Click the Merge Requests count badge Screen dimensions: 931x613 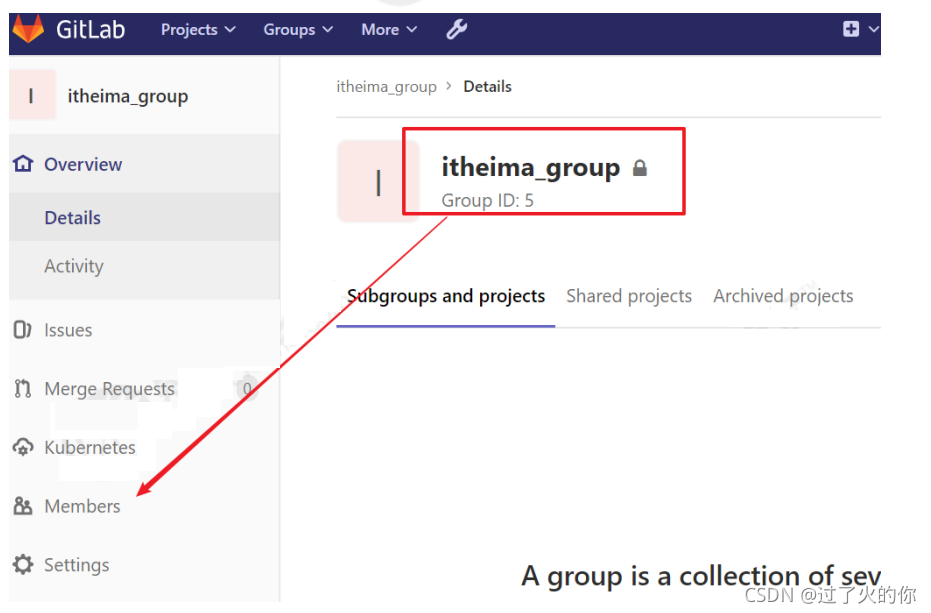[x=247, y=389]
